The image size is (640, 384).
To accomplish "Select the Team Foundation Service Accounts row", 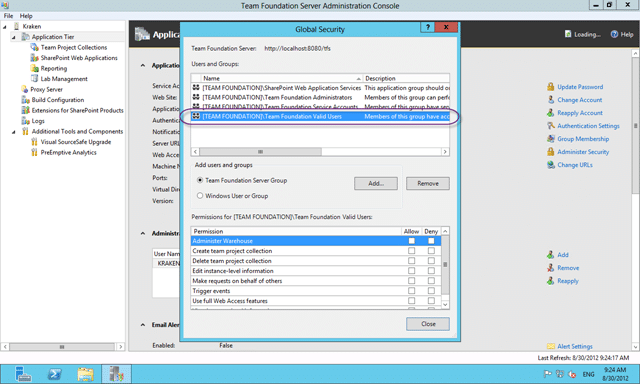I will tap(320, 107).
